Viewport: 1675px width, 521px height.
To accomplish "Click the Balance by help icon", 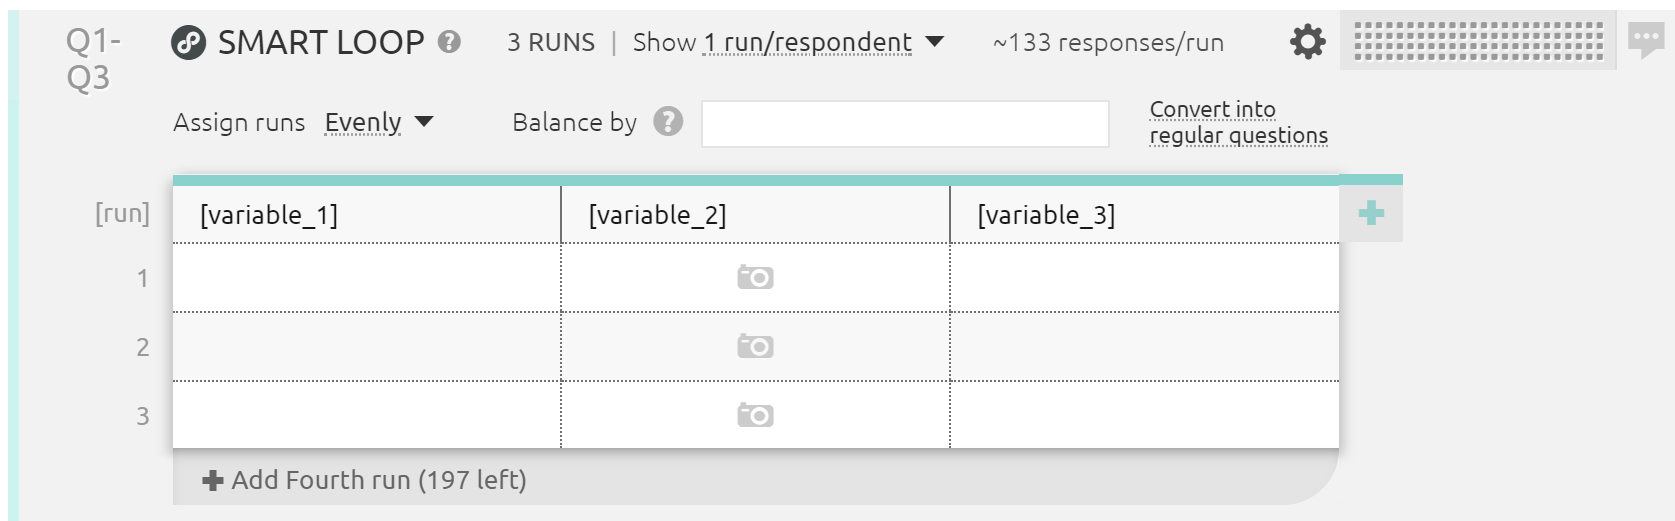I will pyautogui.click(x=668, y=121).
